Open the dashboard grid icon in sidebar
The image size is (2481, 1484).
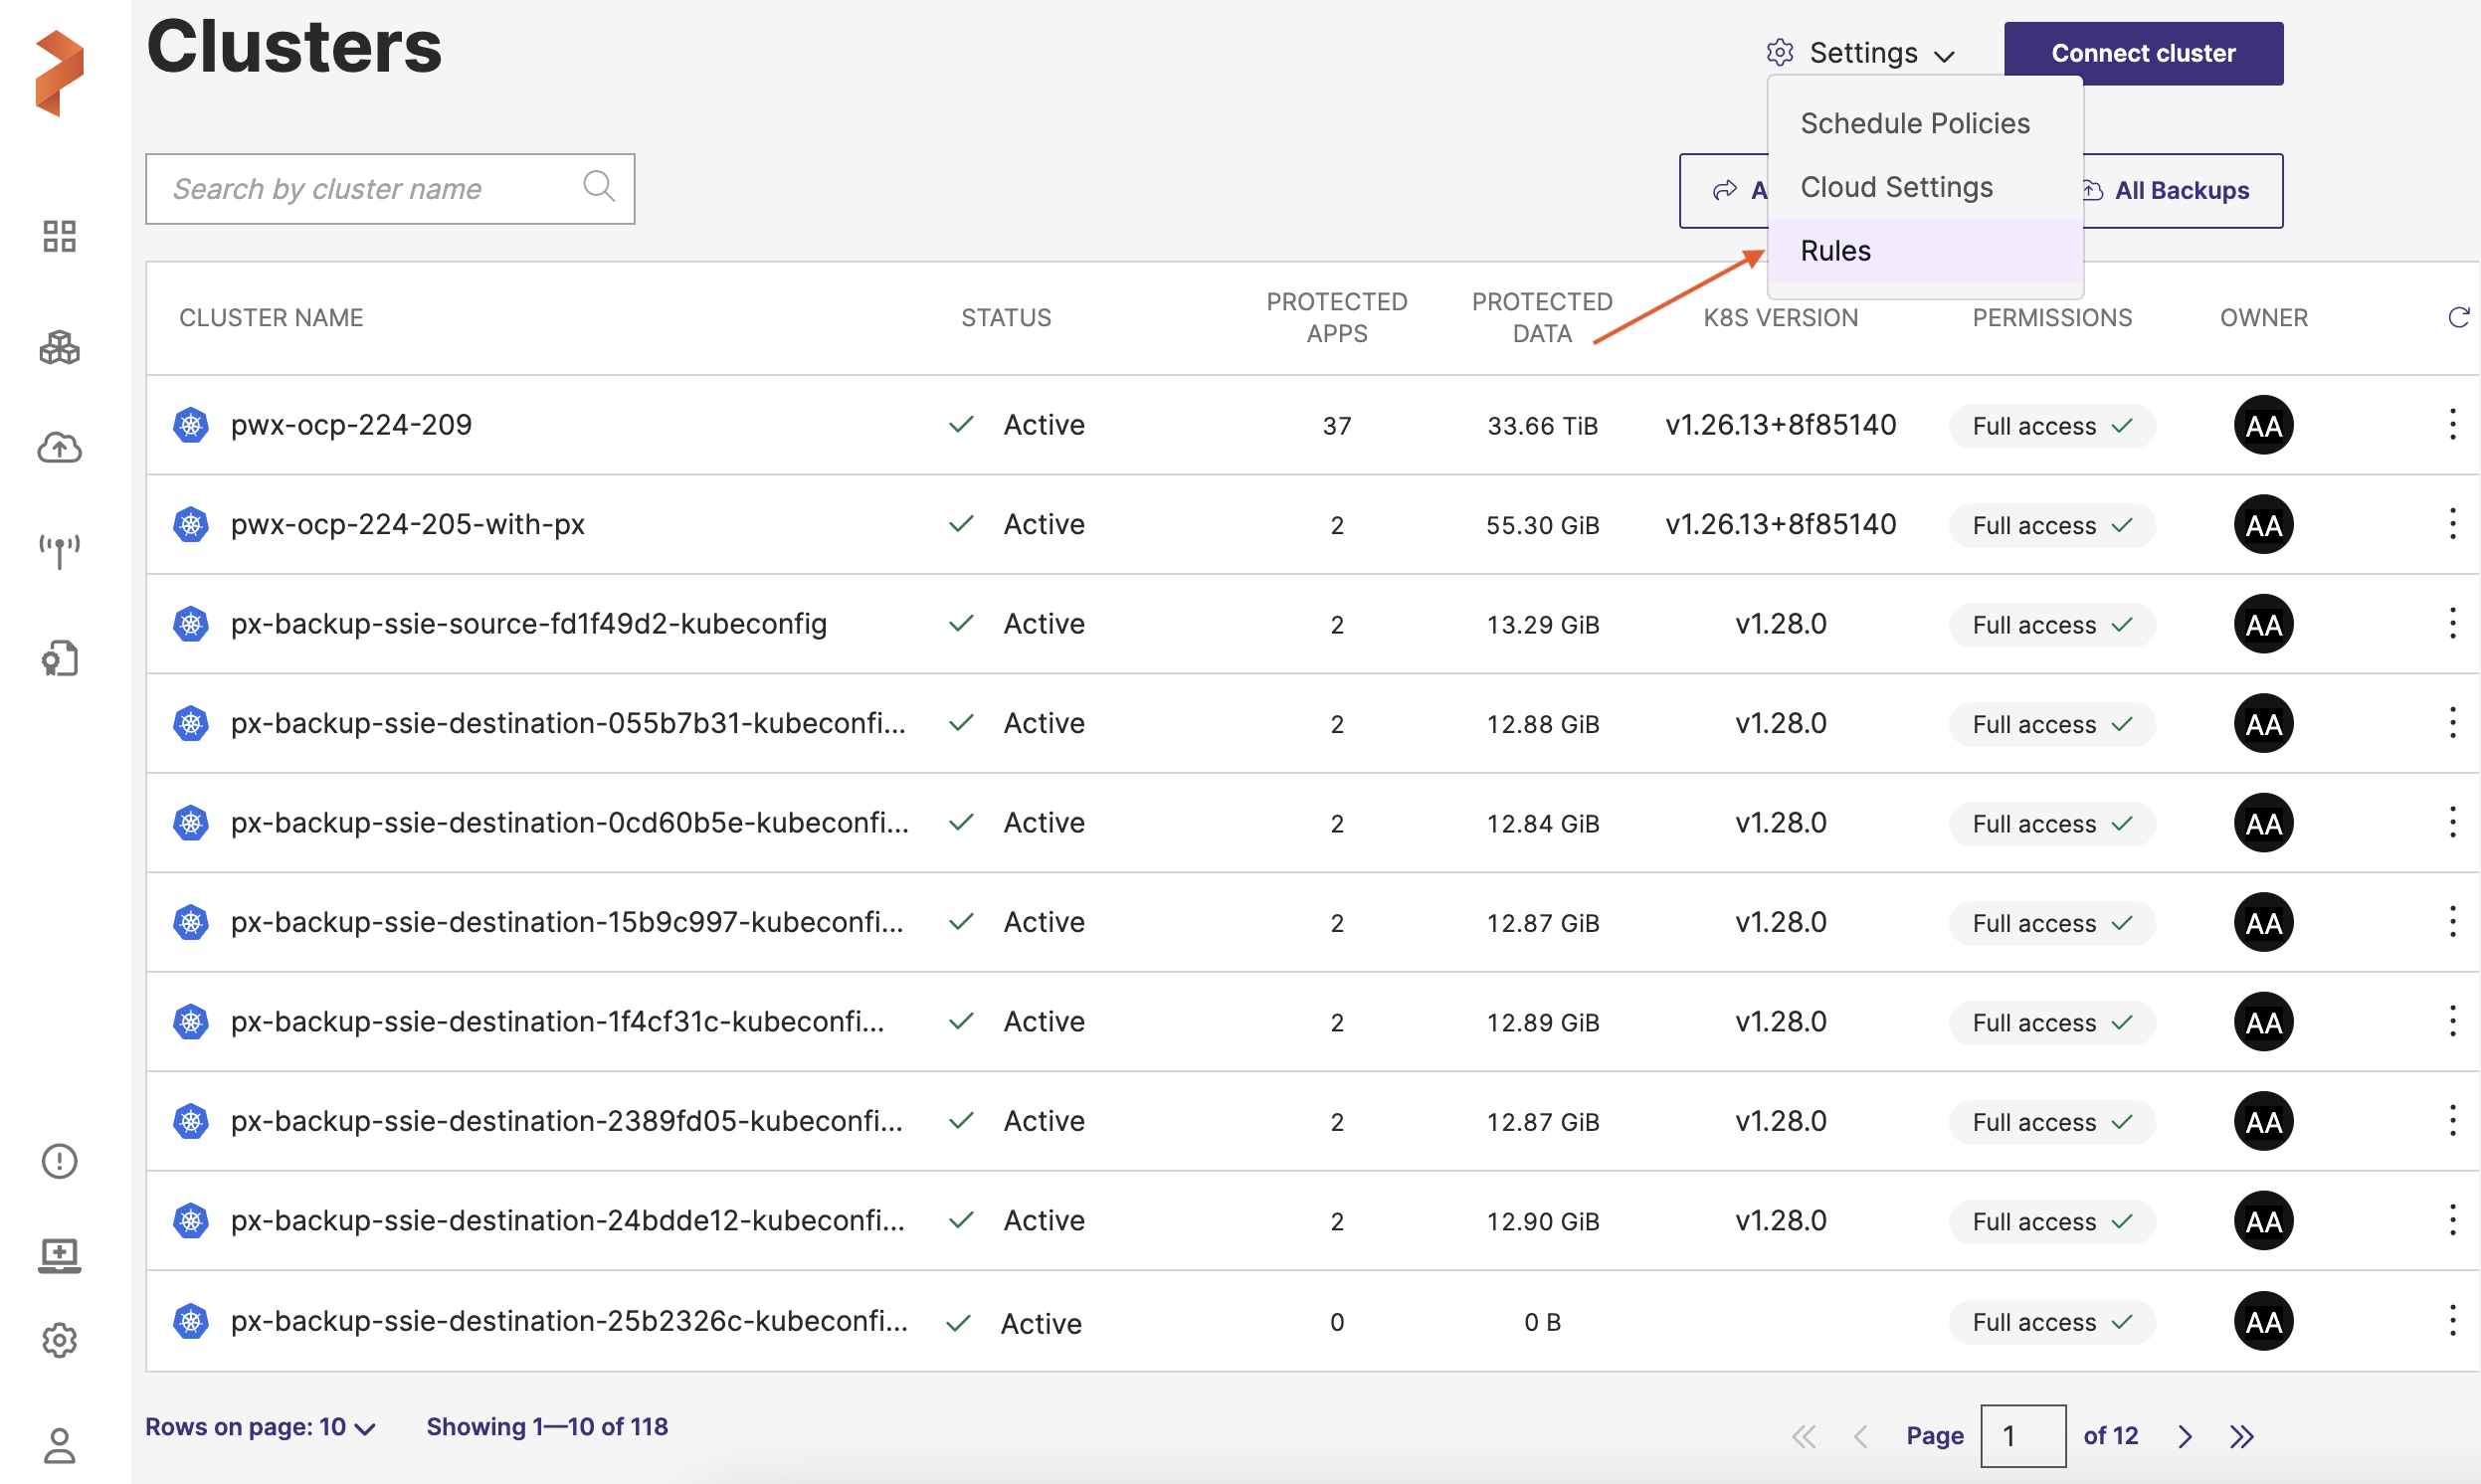(x=59, y=236)
